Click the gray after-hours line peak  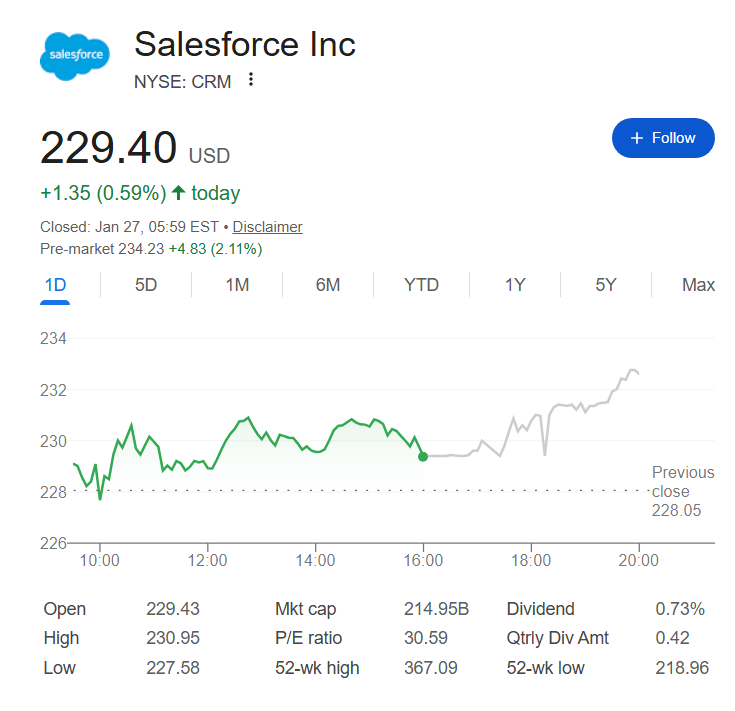(635, 370)
